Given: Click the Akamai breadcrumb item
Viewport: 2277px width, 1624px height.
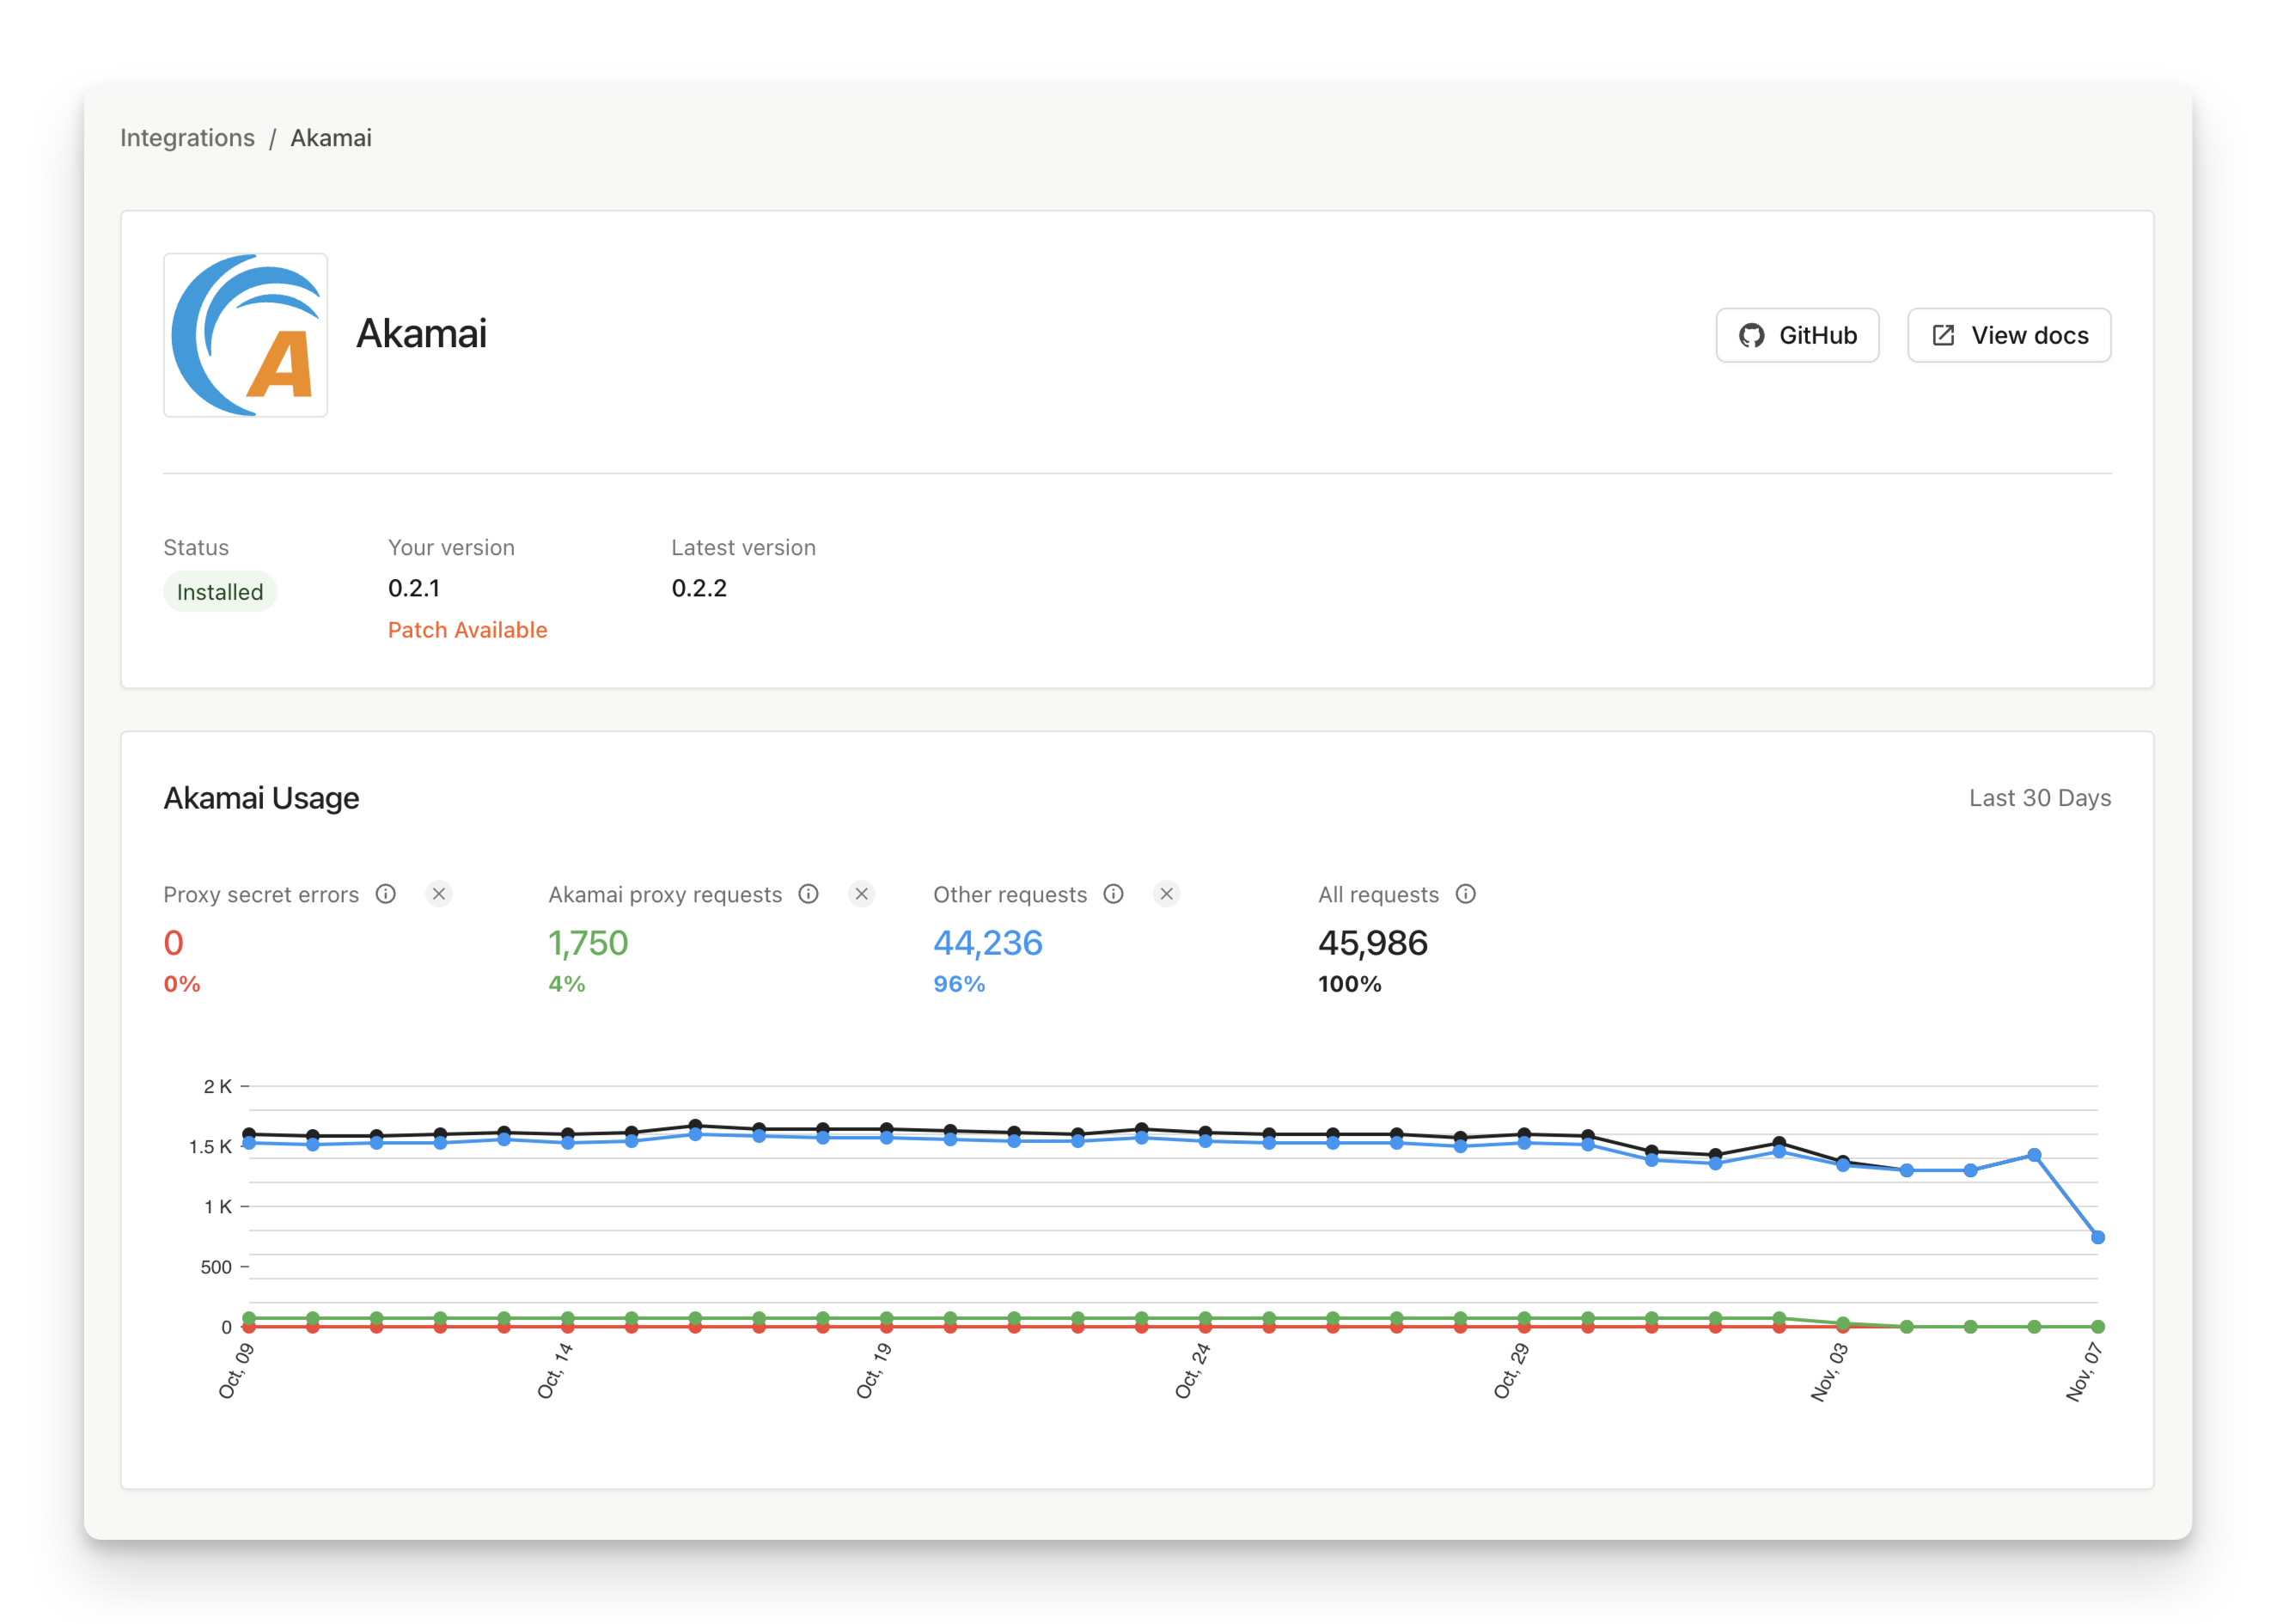Looking at the screenshot, I should 331,138.
